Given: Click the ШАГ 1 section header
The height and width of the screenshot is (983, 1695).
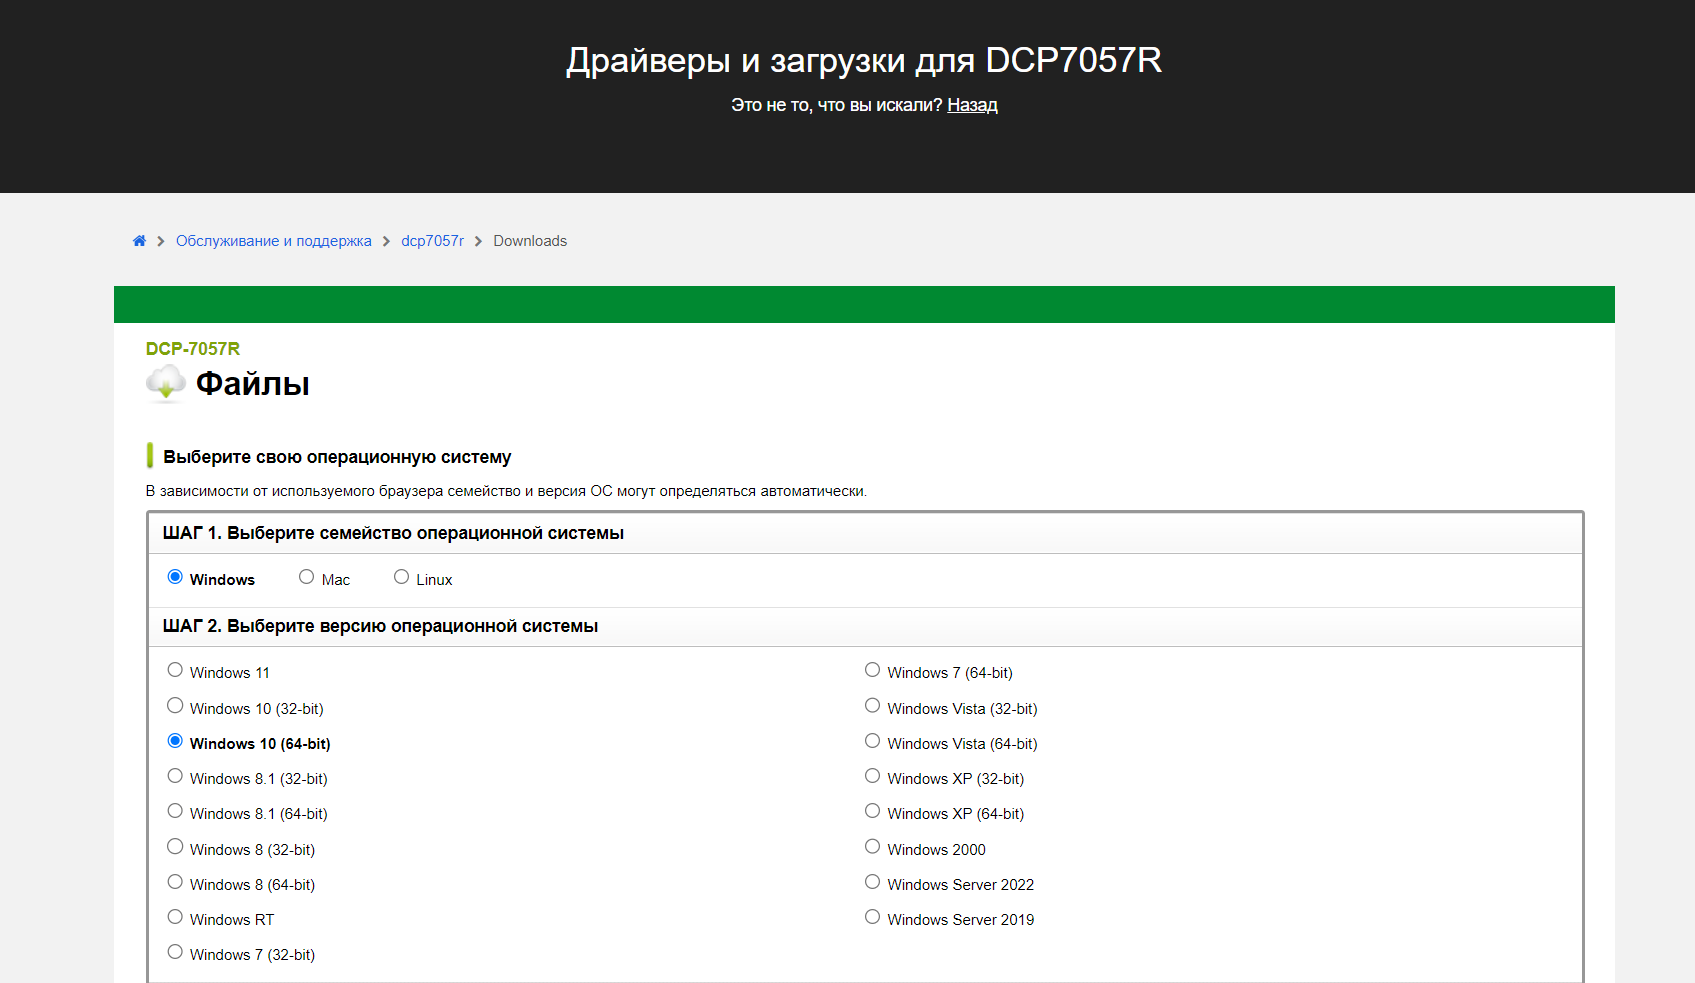Looking at the screenshot, I should [x=866, y=533].
